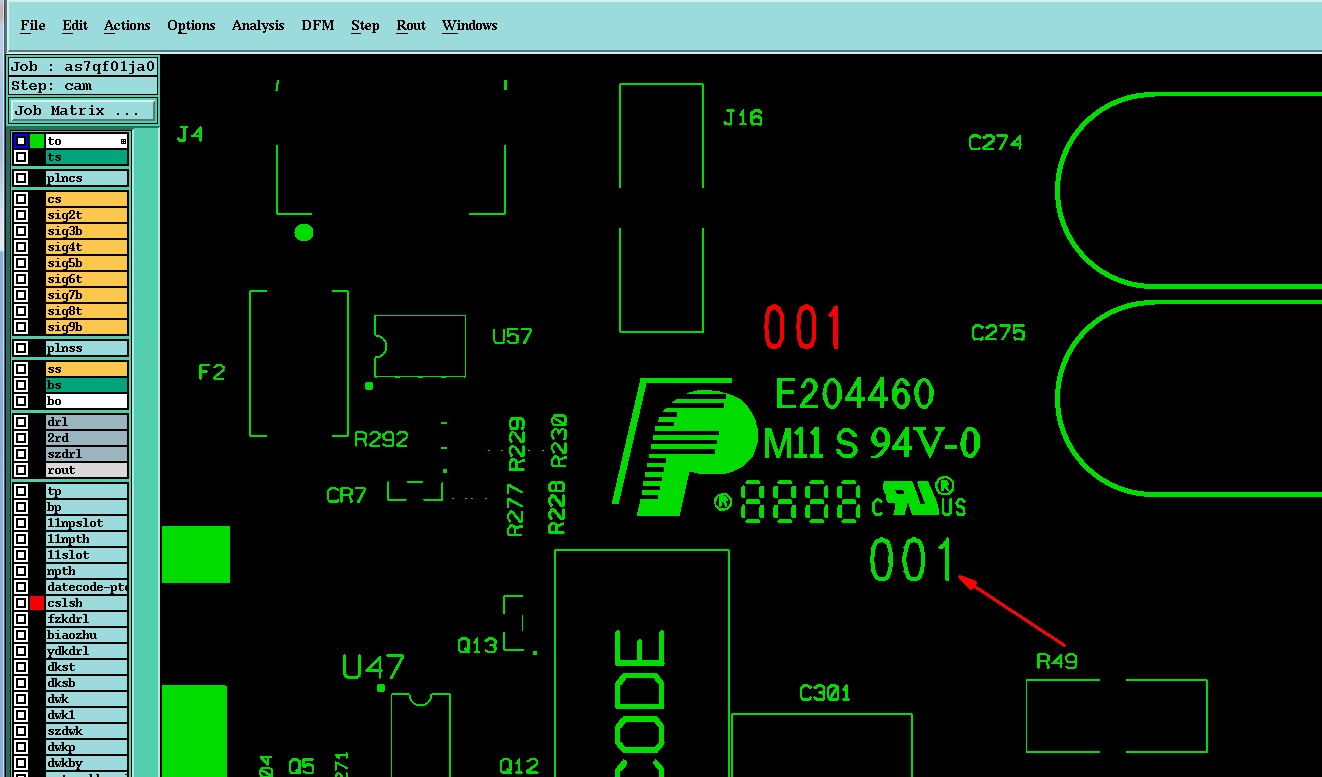Select the npth layer name

87,571
